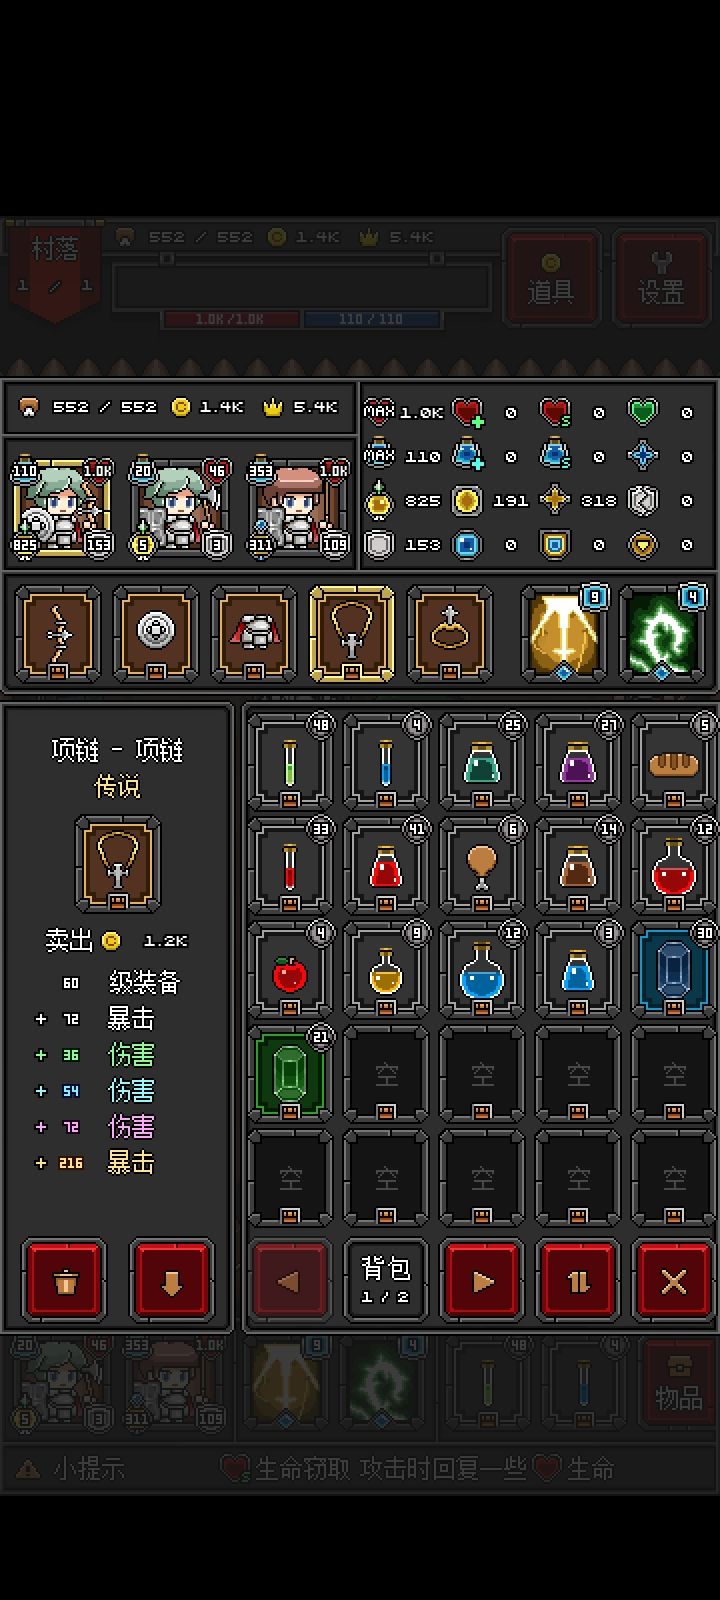Close the backpack with X button

674,1281
